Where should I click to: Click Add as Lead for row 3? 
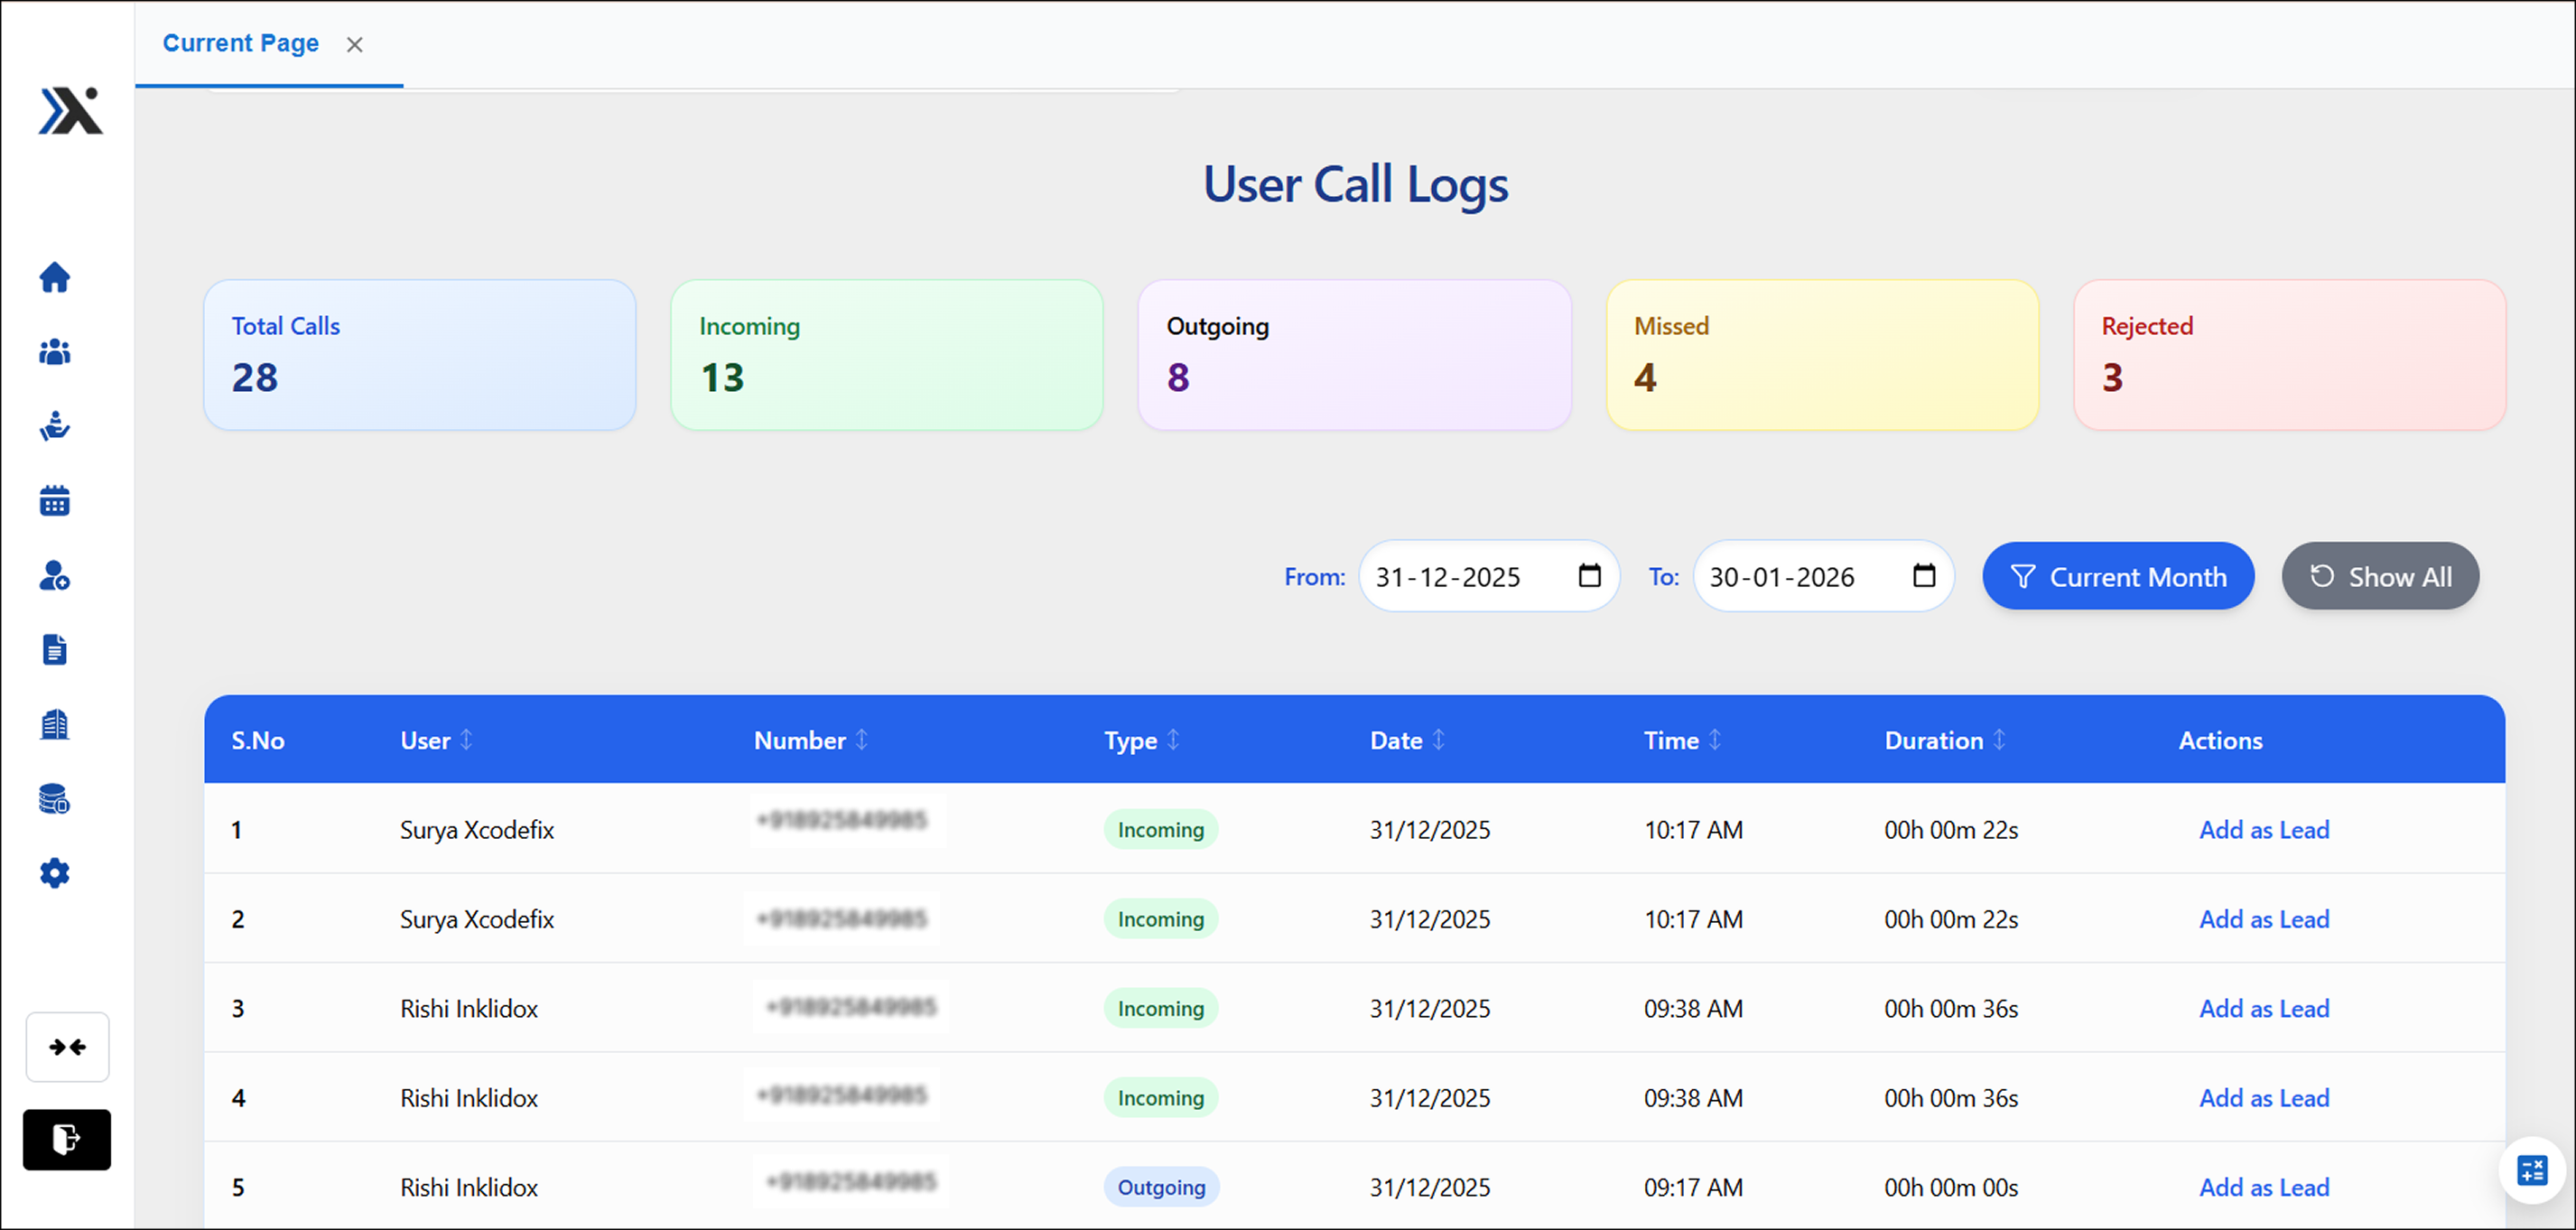click(x=2264, y=1009)
